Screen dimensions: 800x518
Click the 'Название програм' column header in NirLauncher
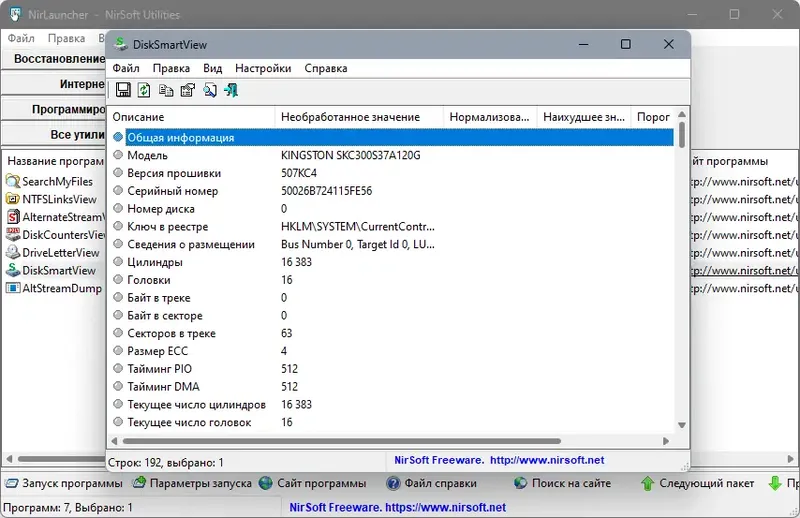[x=55, y=161]
